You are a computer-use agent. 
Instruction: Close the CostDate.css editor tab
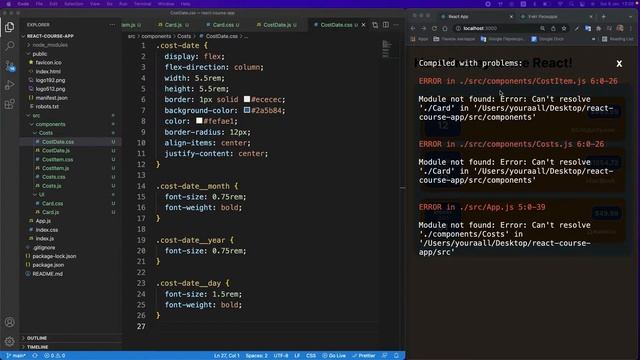(363, 25)
